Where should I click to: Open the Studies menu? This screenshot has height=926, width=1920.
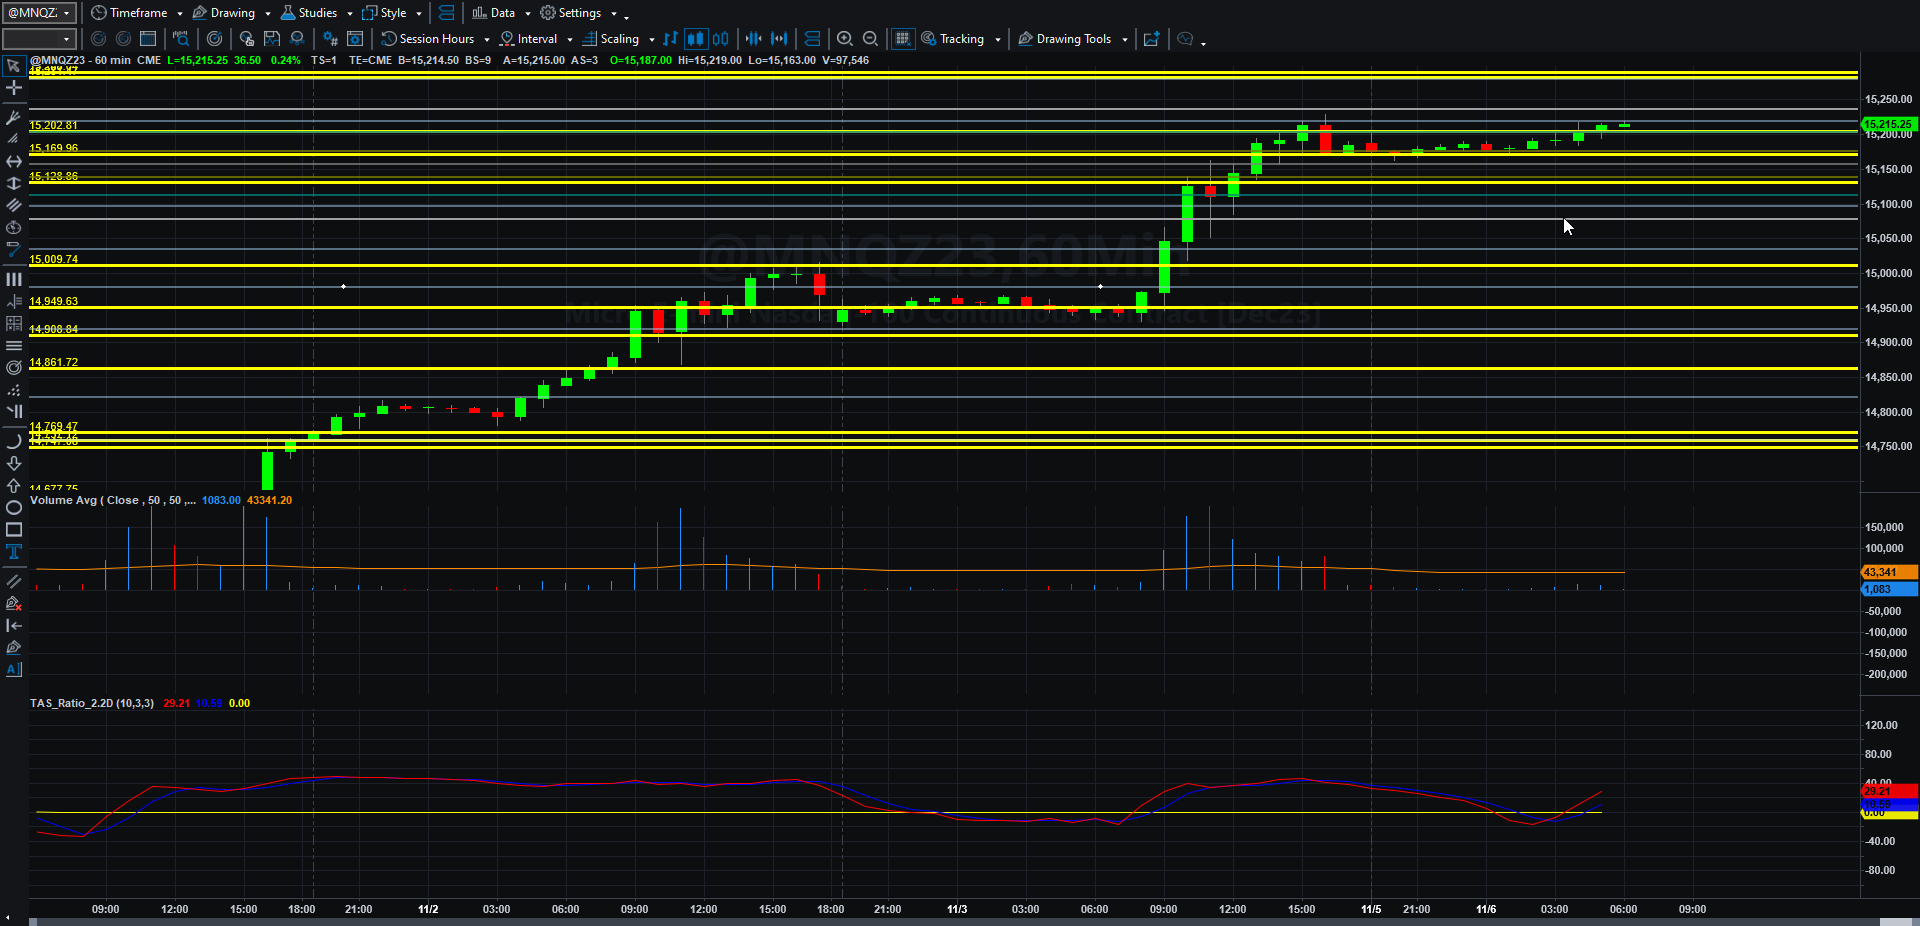[x=316, y=13]
